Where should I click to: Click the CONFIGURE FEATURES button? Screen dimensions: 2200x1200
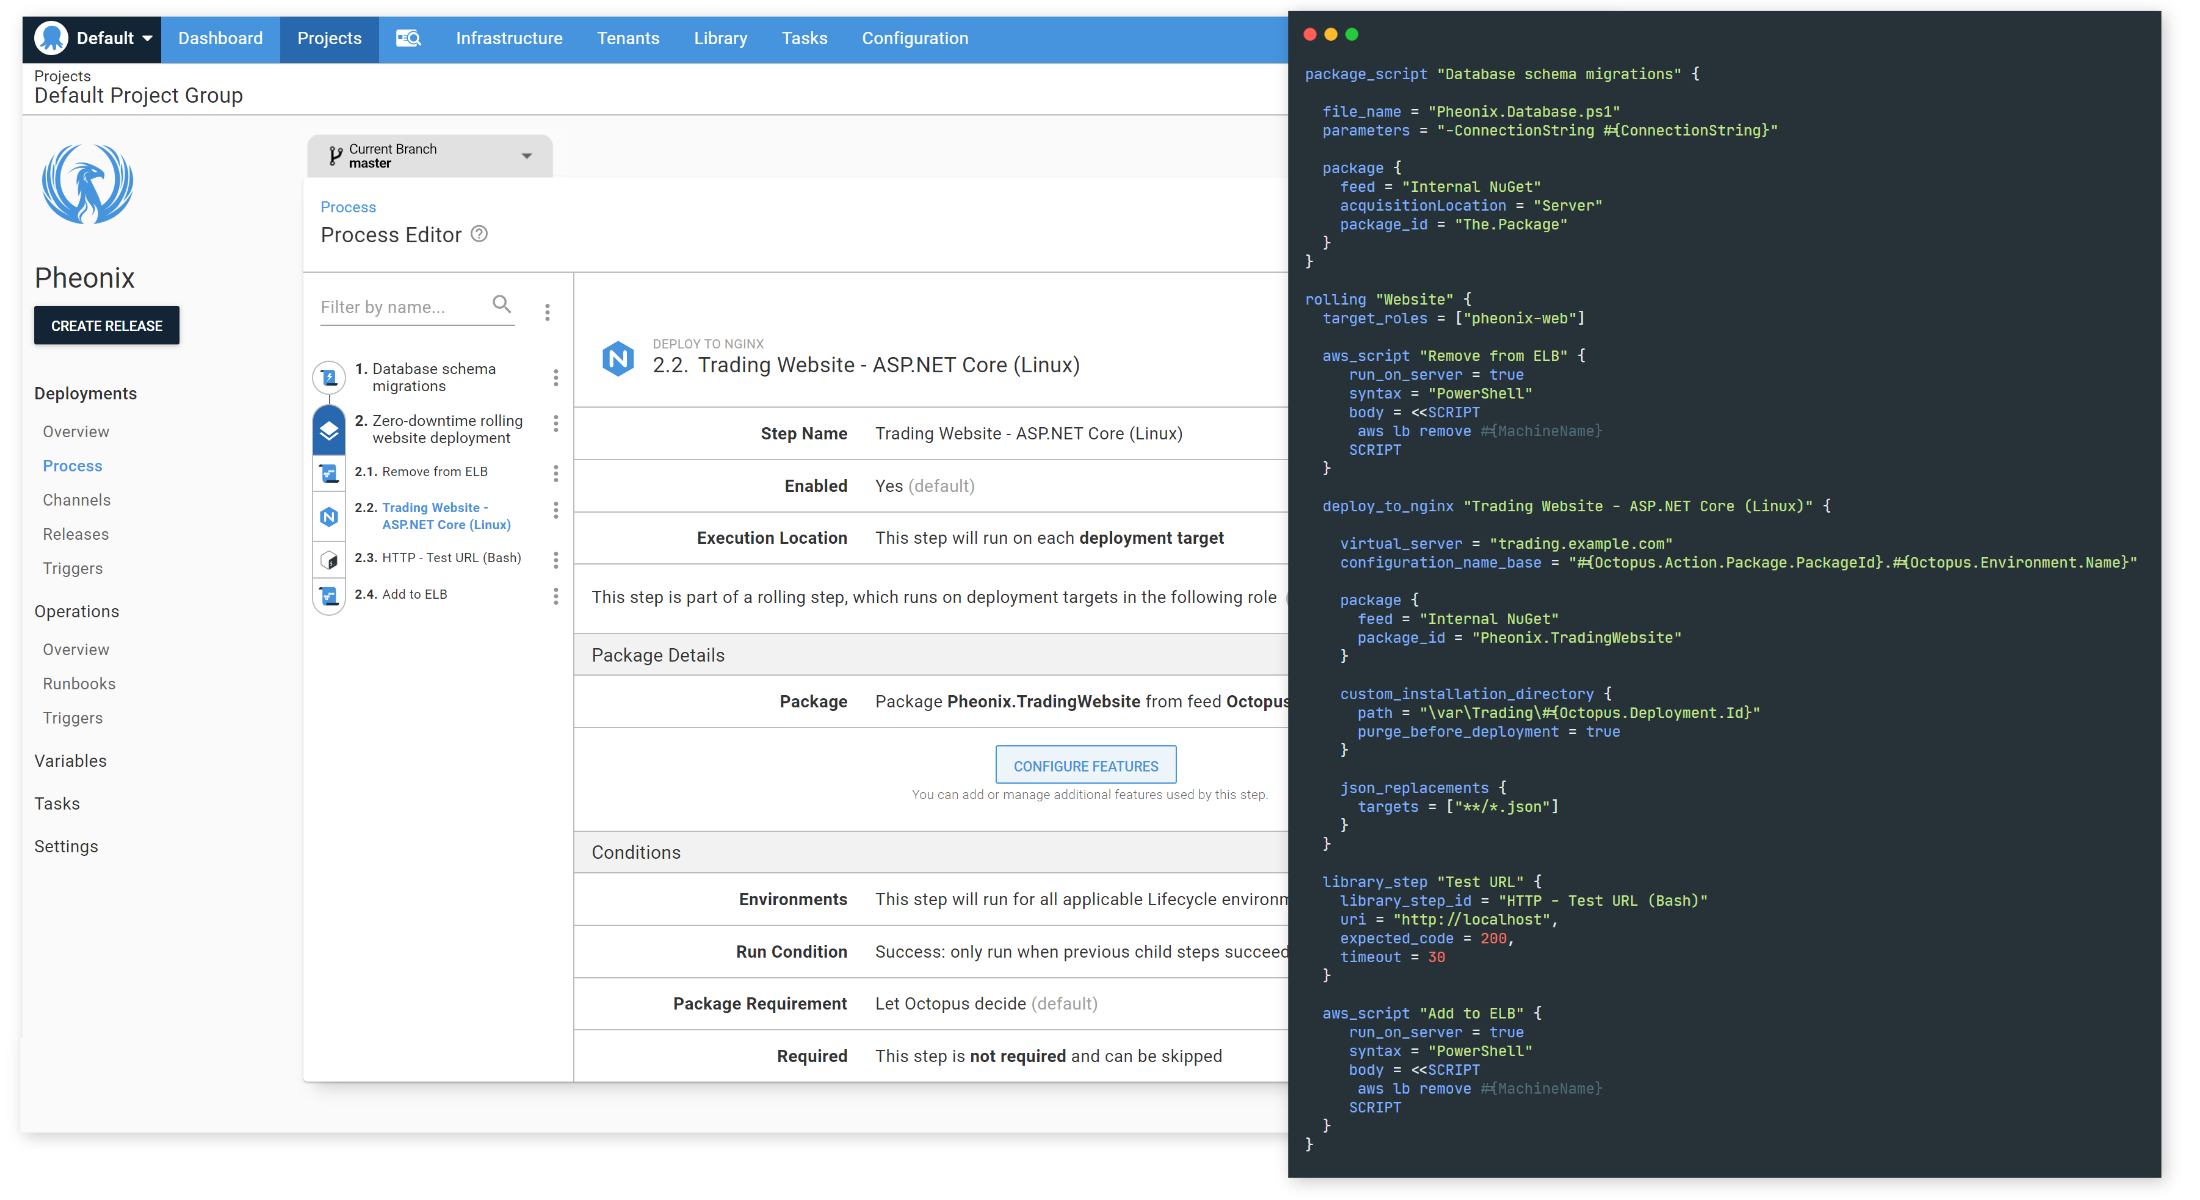[1086, 765]
